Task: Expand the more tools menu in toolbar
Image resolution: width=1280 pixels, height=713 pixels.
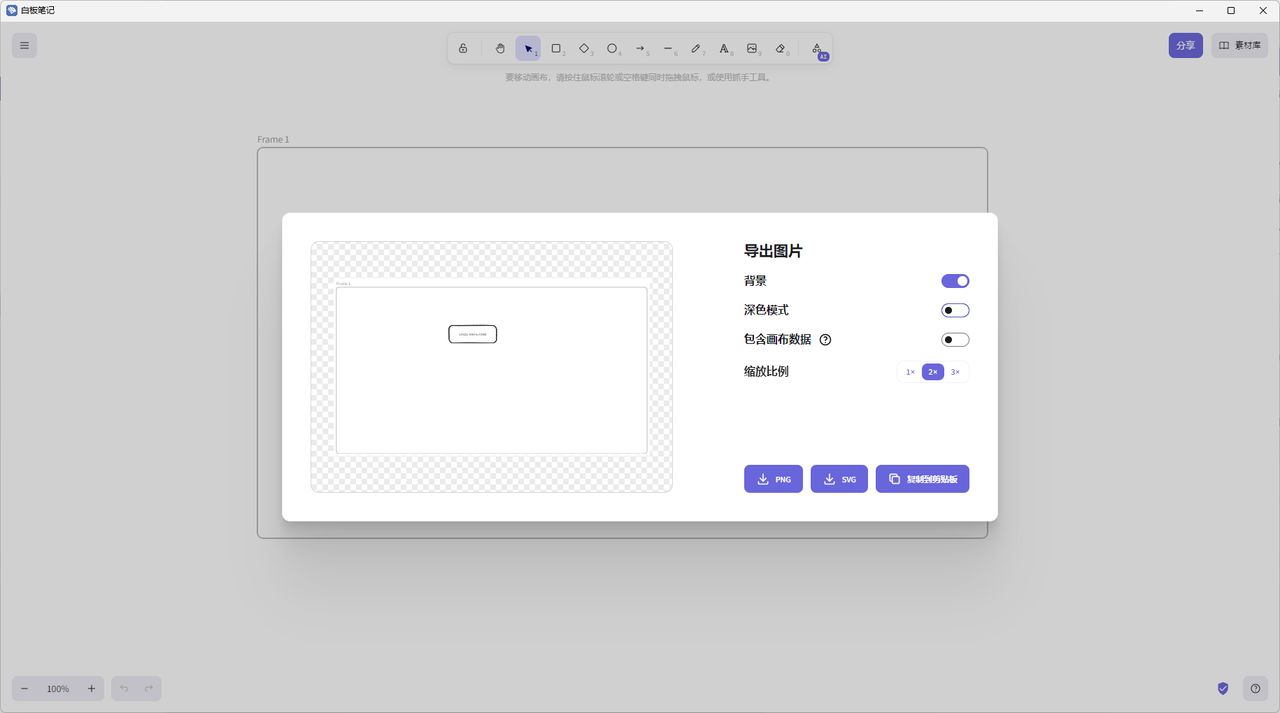Action: [x=817, y=48]
